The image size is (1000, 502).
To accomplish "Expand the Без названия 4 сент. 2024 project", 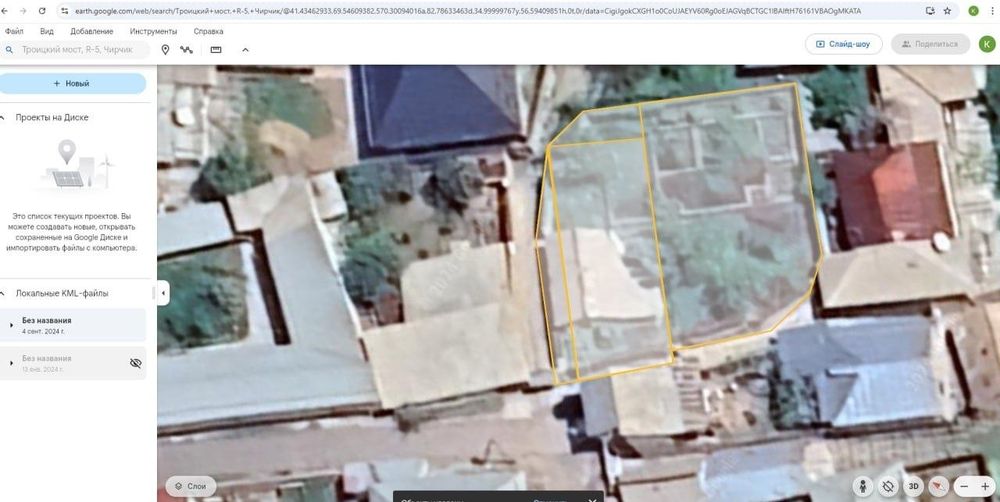I will (11, 325).
